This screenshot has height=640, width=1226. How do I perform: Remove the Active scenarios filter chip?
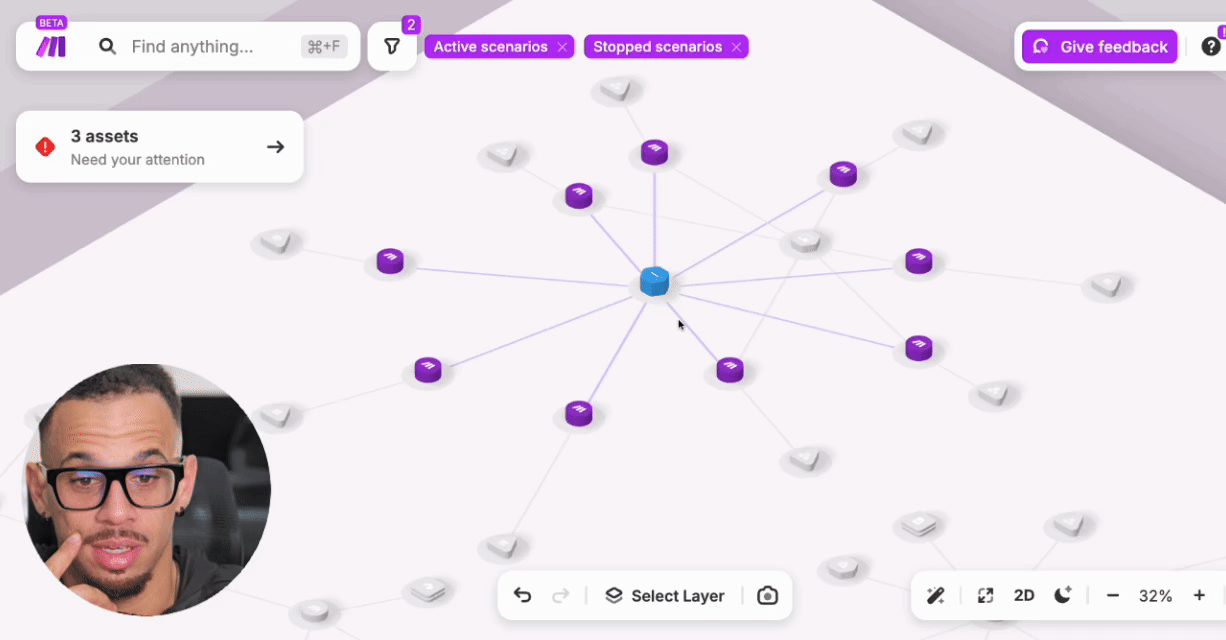(x=563, y=46)
